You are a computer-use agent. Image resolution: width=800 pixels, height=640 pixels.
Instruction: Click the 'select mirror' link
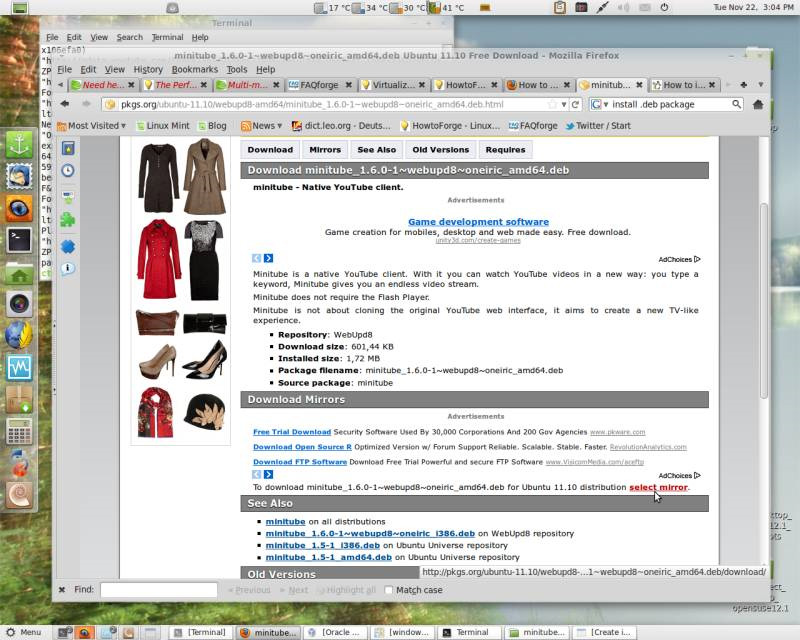658,487
